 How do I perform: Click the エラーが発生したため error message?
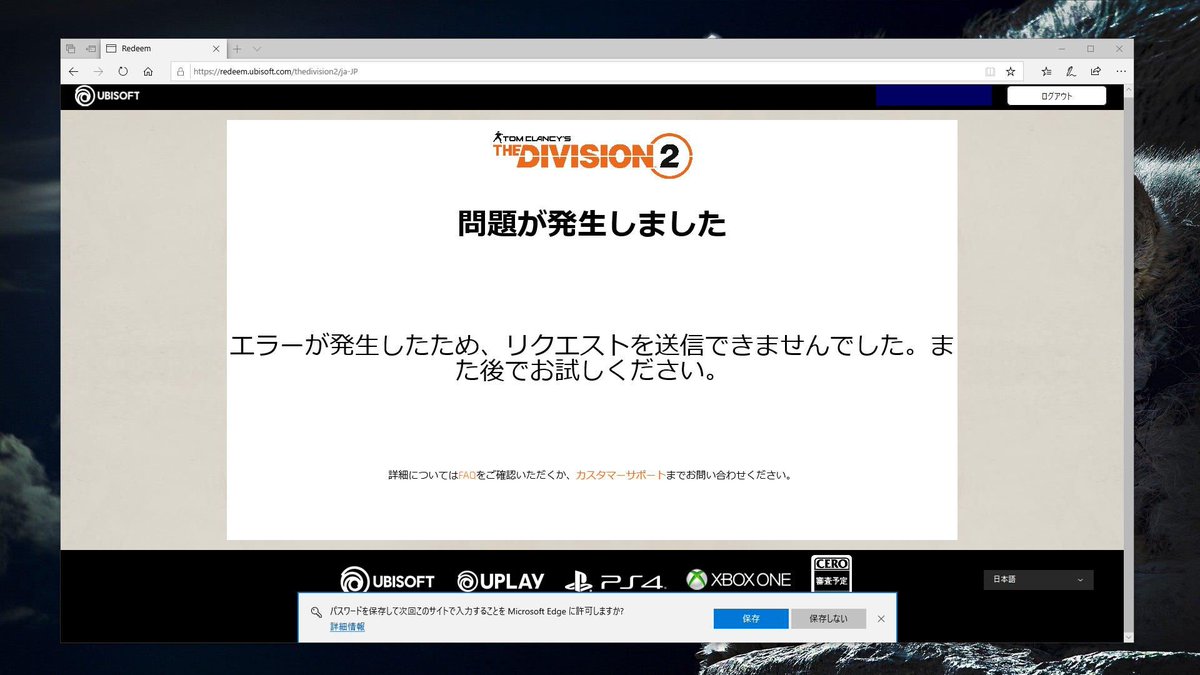[592, 359]
